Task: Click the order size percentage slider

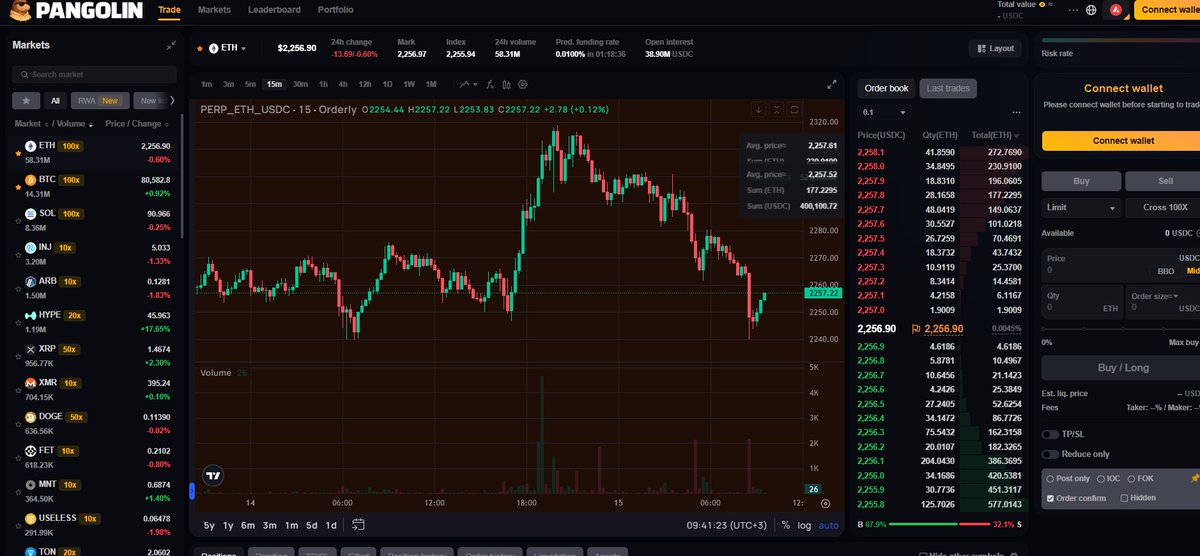Action: [x=1120, y=328]
